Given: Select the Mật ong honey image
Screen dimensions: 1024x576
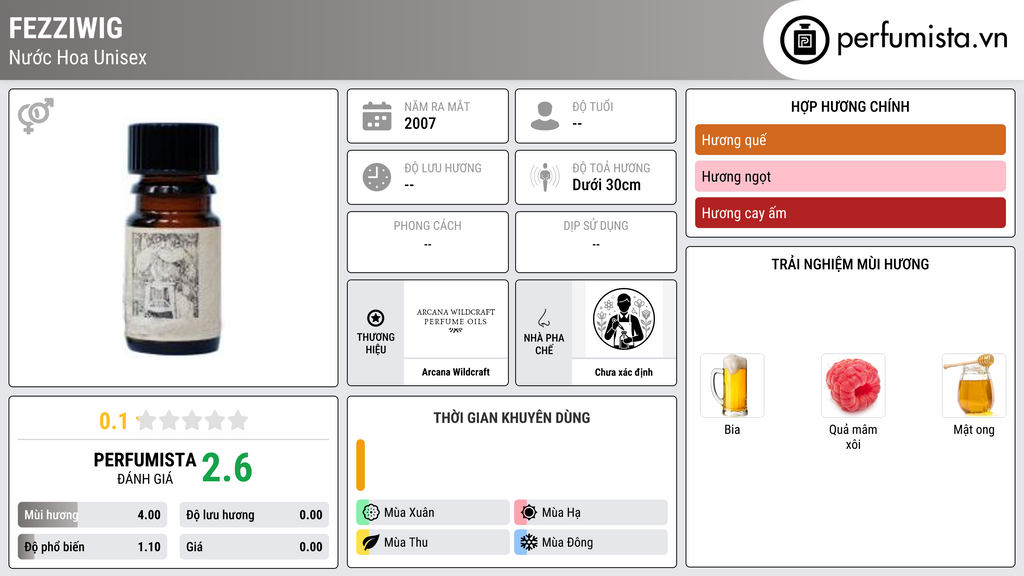Looking at the screenshot, I should [x=974, y=385].
